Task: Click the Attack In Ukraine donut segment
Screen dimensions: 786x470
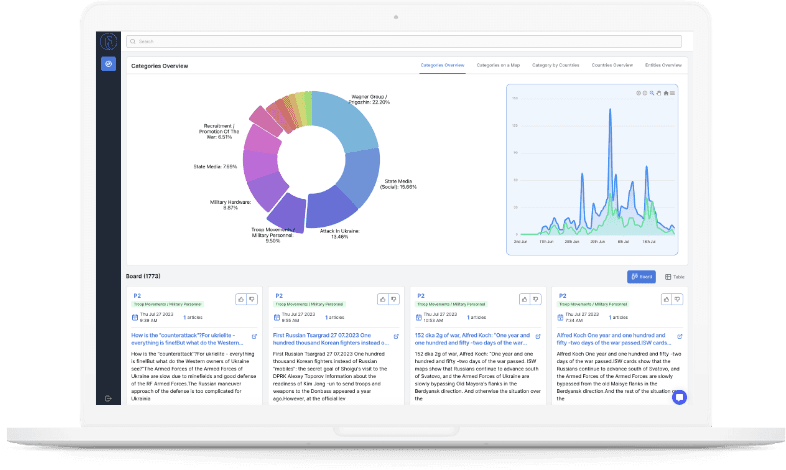Action: pyautogui.click(x=328, y=208)
